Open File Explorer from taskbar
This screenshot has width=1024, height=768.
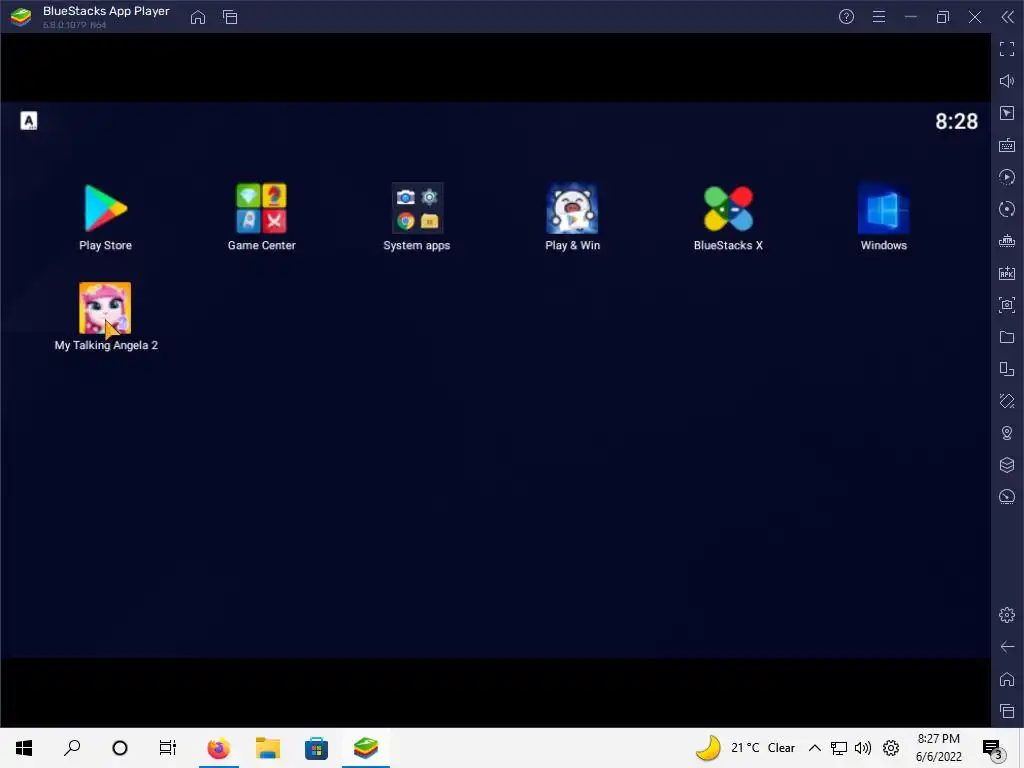pos(268,748)
